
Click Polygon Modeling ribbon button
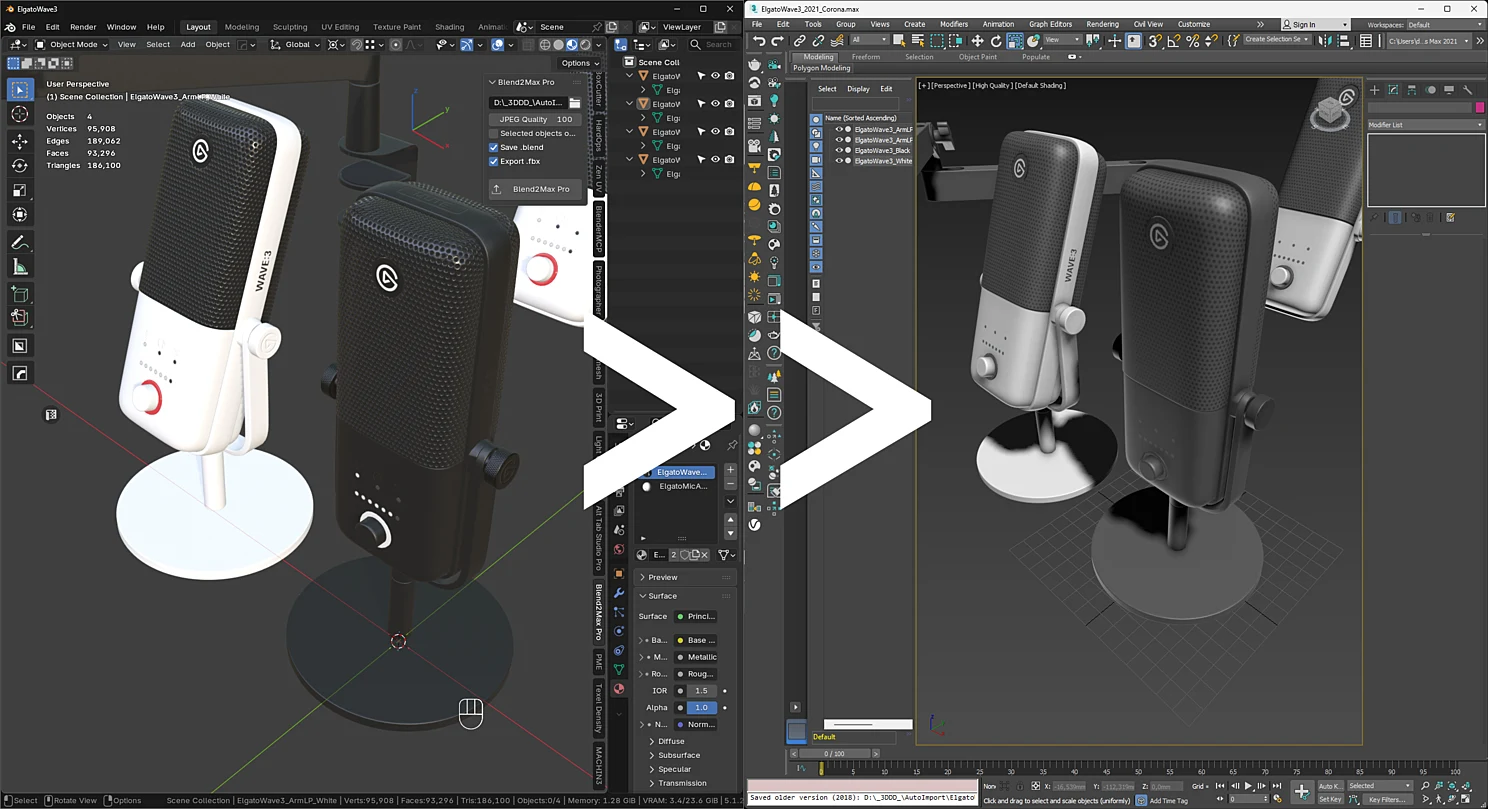pyautogui.click(x=821, y=68)
